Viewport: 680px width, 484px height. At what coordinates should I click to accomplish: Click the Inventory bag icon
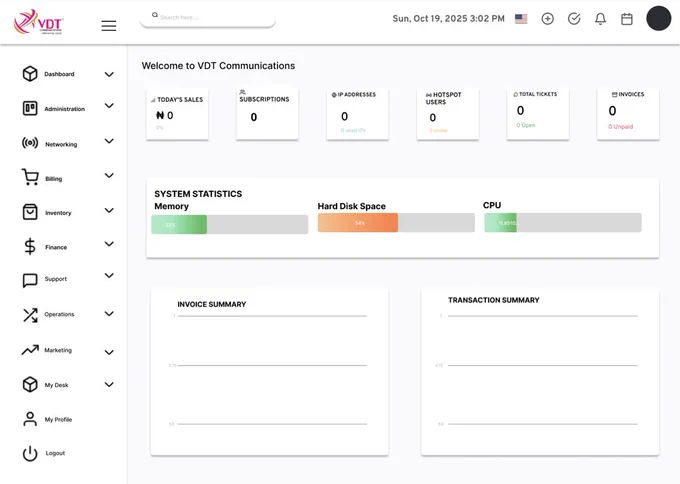30,212
